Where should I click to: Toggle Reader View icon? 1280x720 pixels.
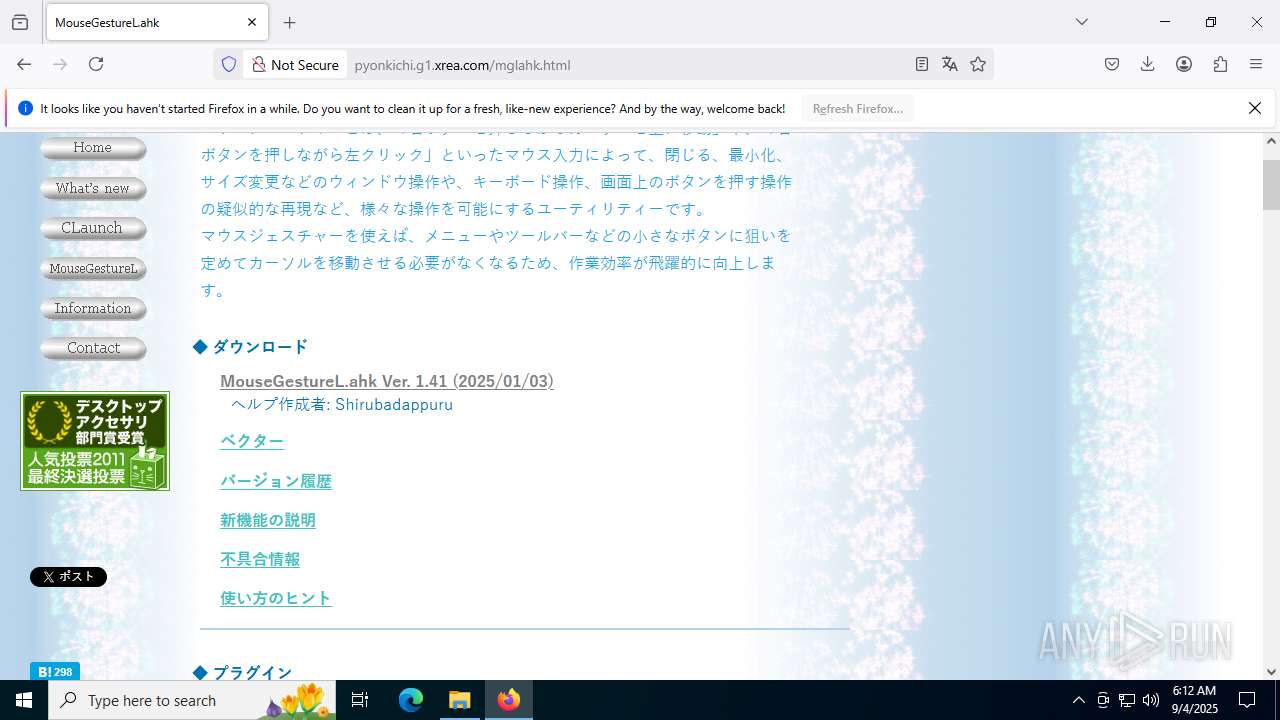coord(922,64)
